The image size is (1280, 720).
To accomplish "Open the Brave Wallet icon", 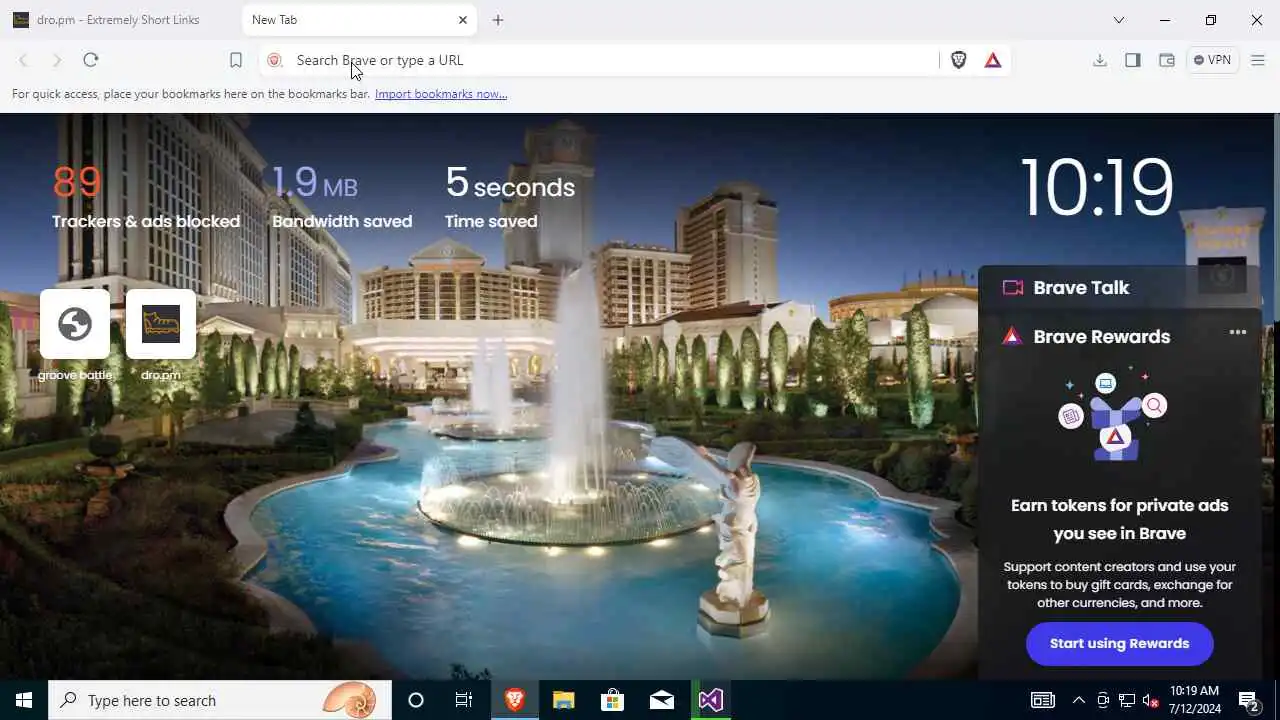I will [1166, 60].
